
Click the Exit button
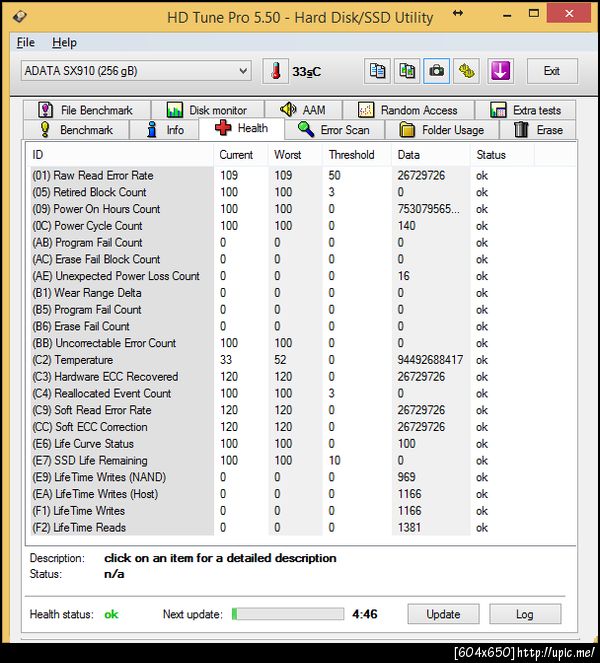pyautogui.click(x=552, y=71)
